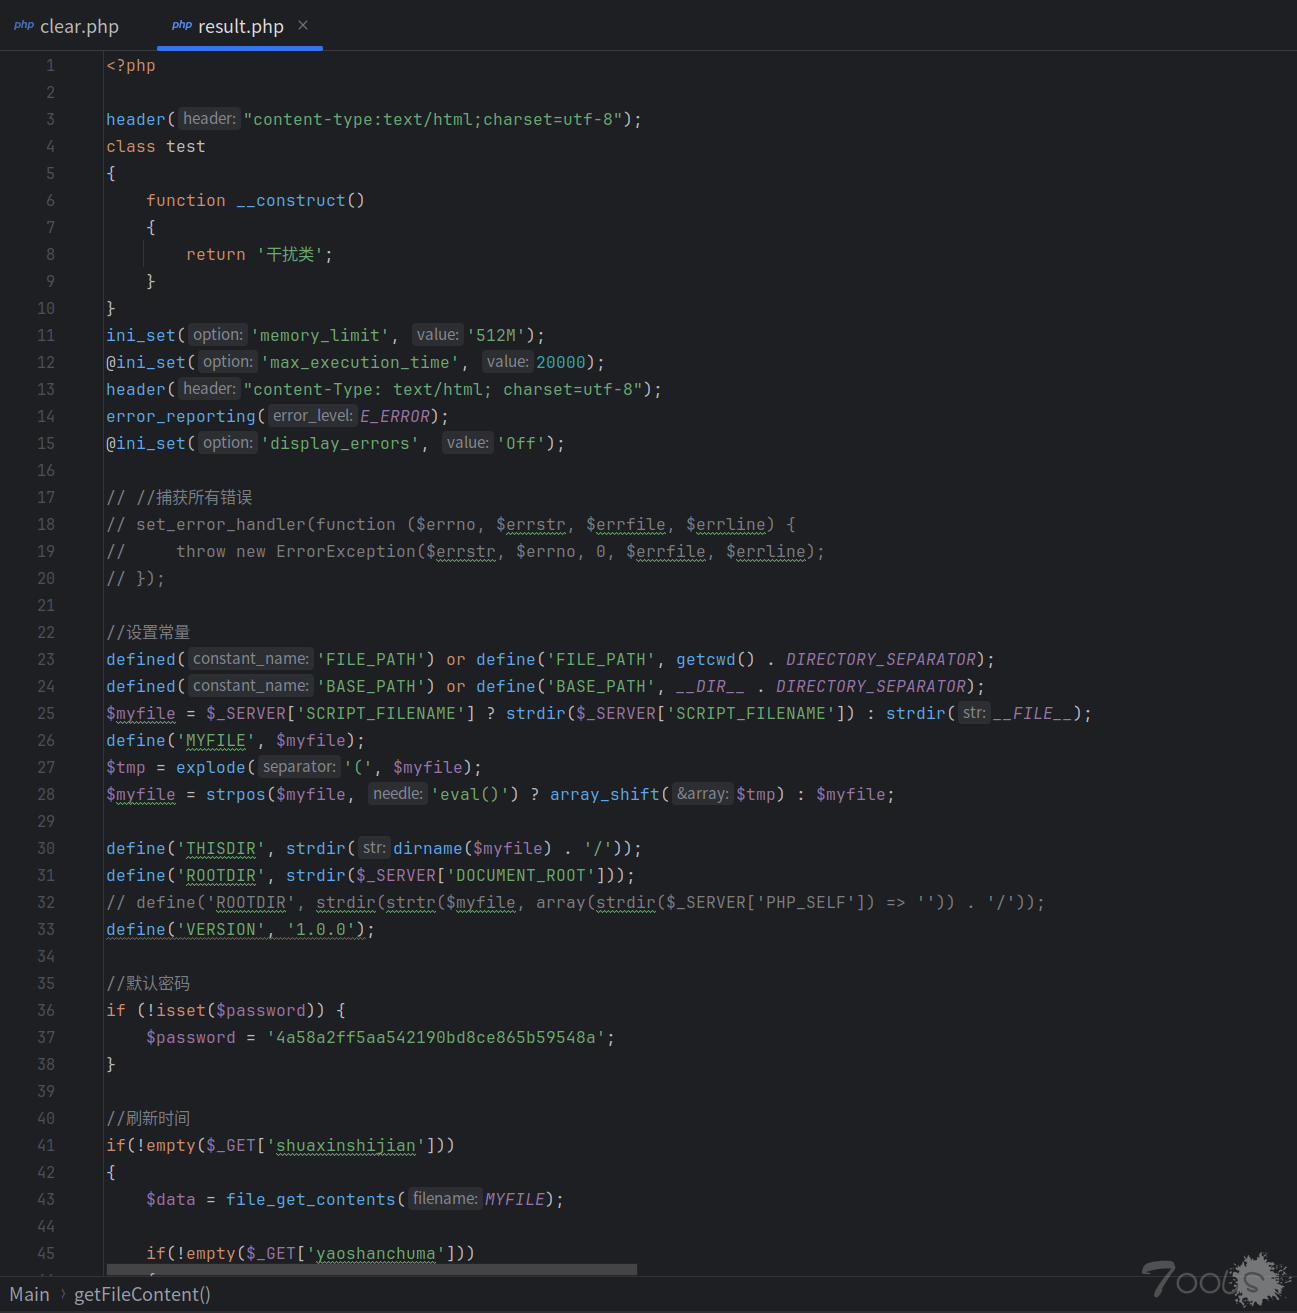Select the result.php tab

click(240, 26)
